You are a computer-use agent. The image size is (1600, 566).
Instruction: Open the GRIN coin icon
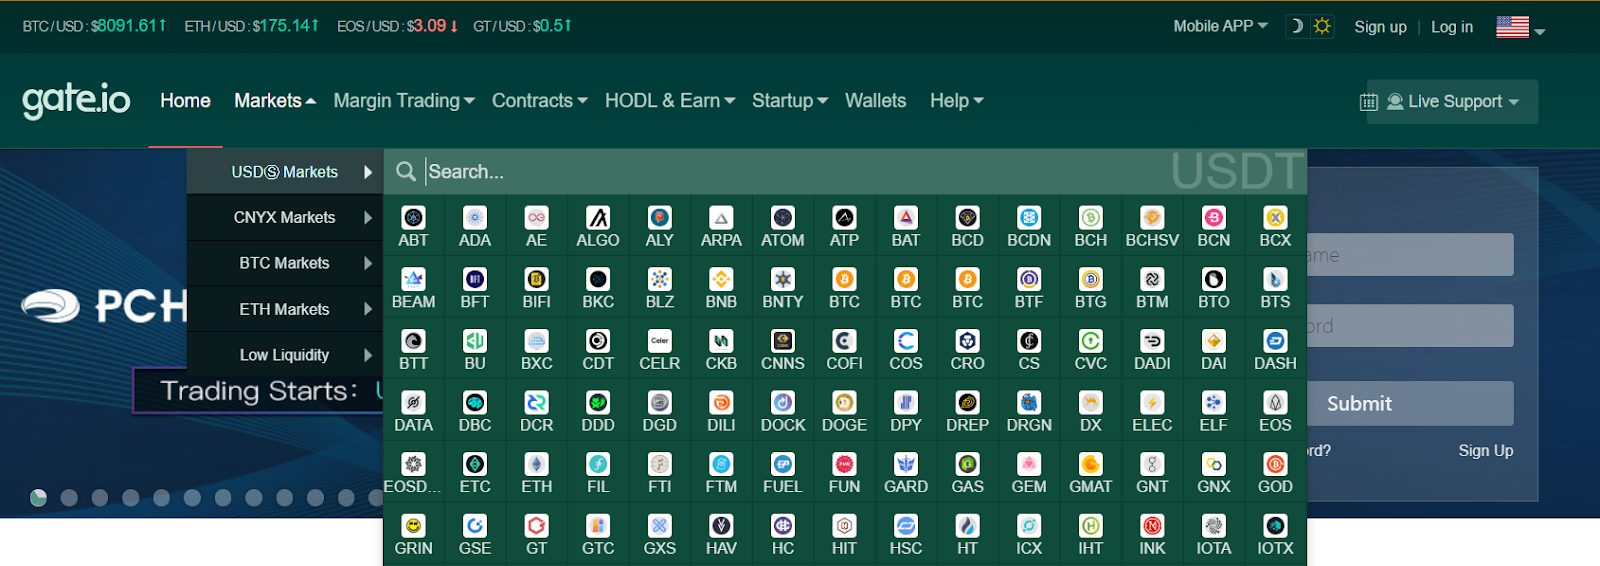coord(413,526)
